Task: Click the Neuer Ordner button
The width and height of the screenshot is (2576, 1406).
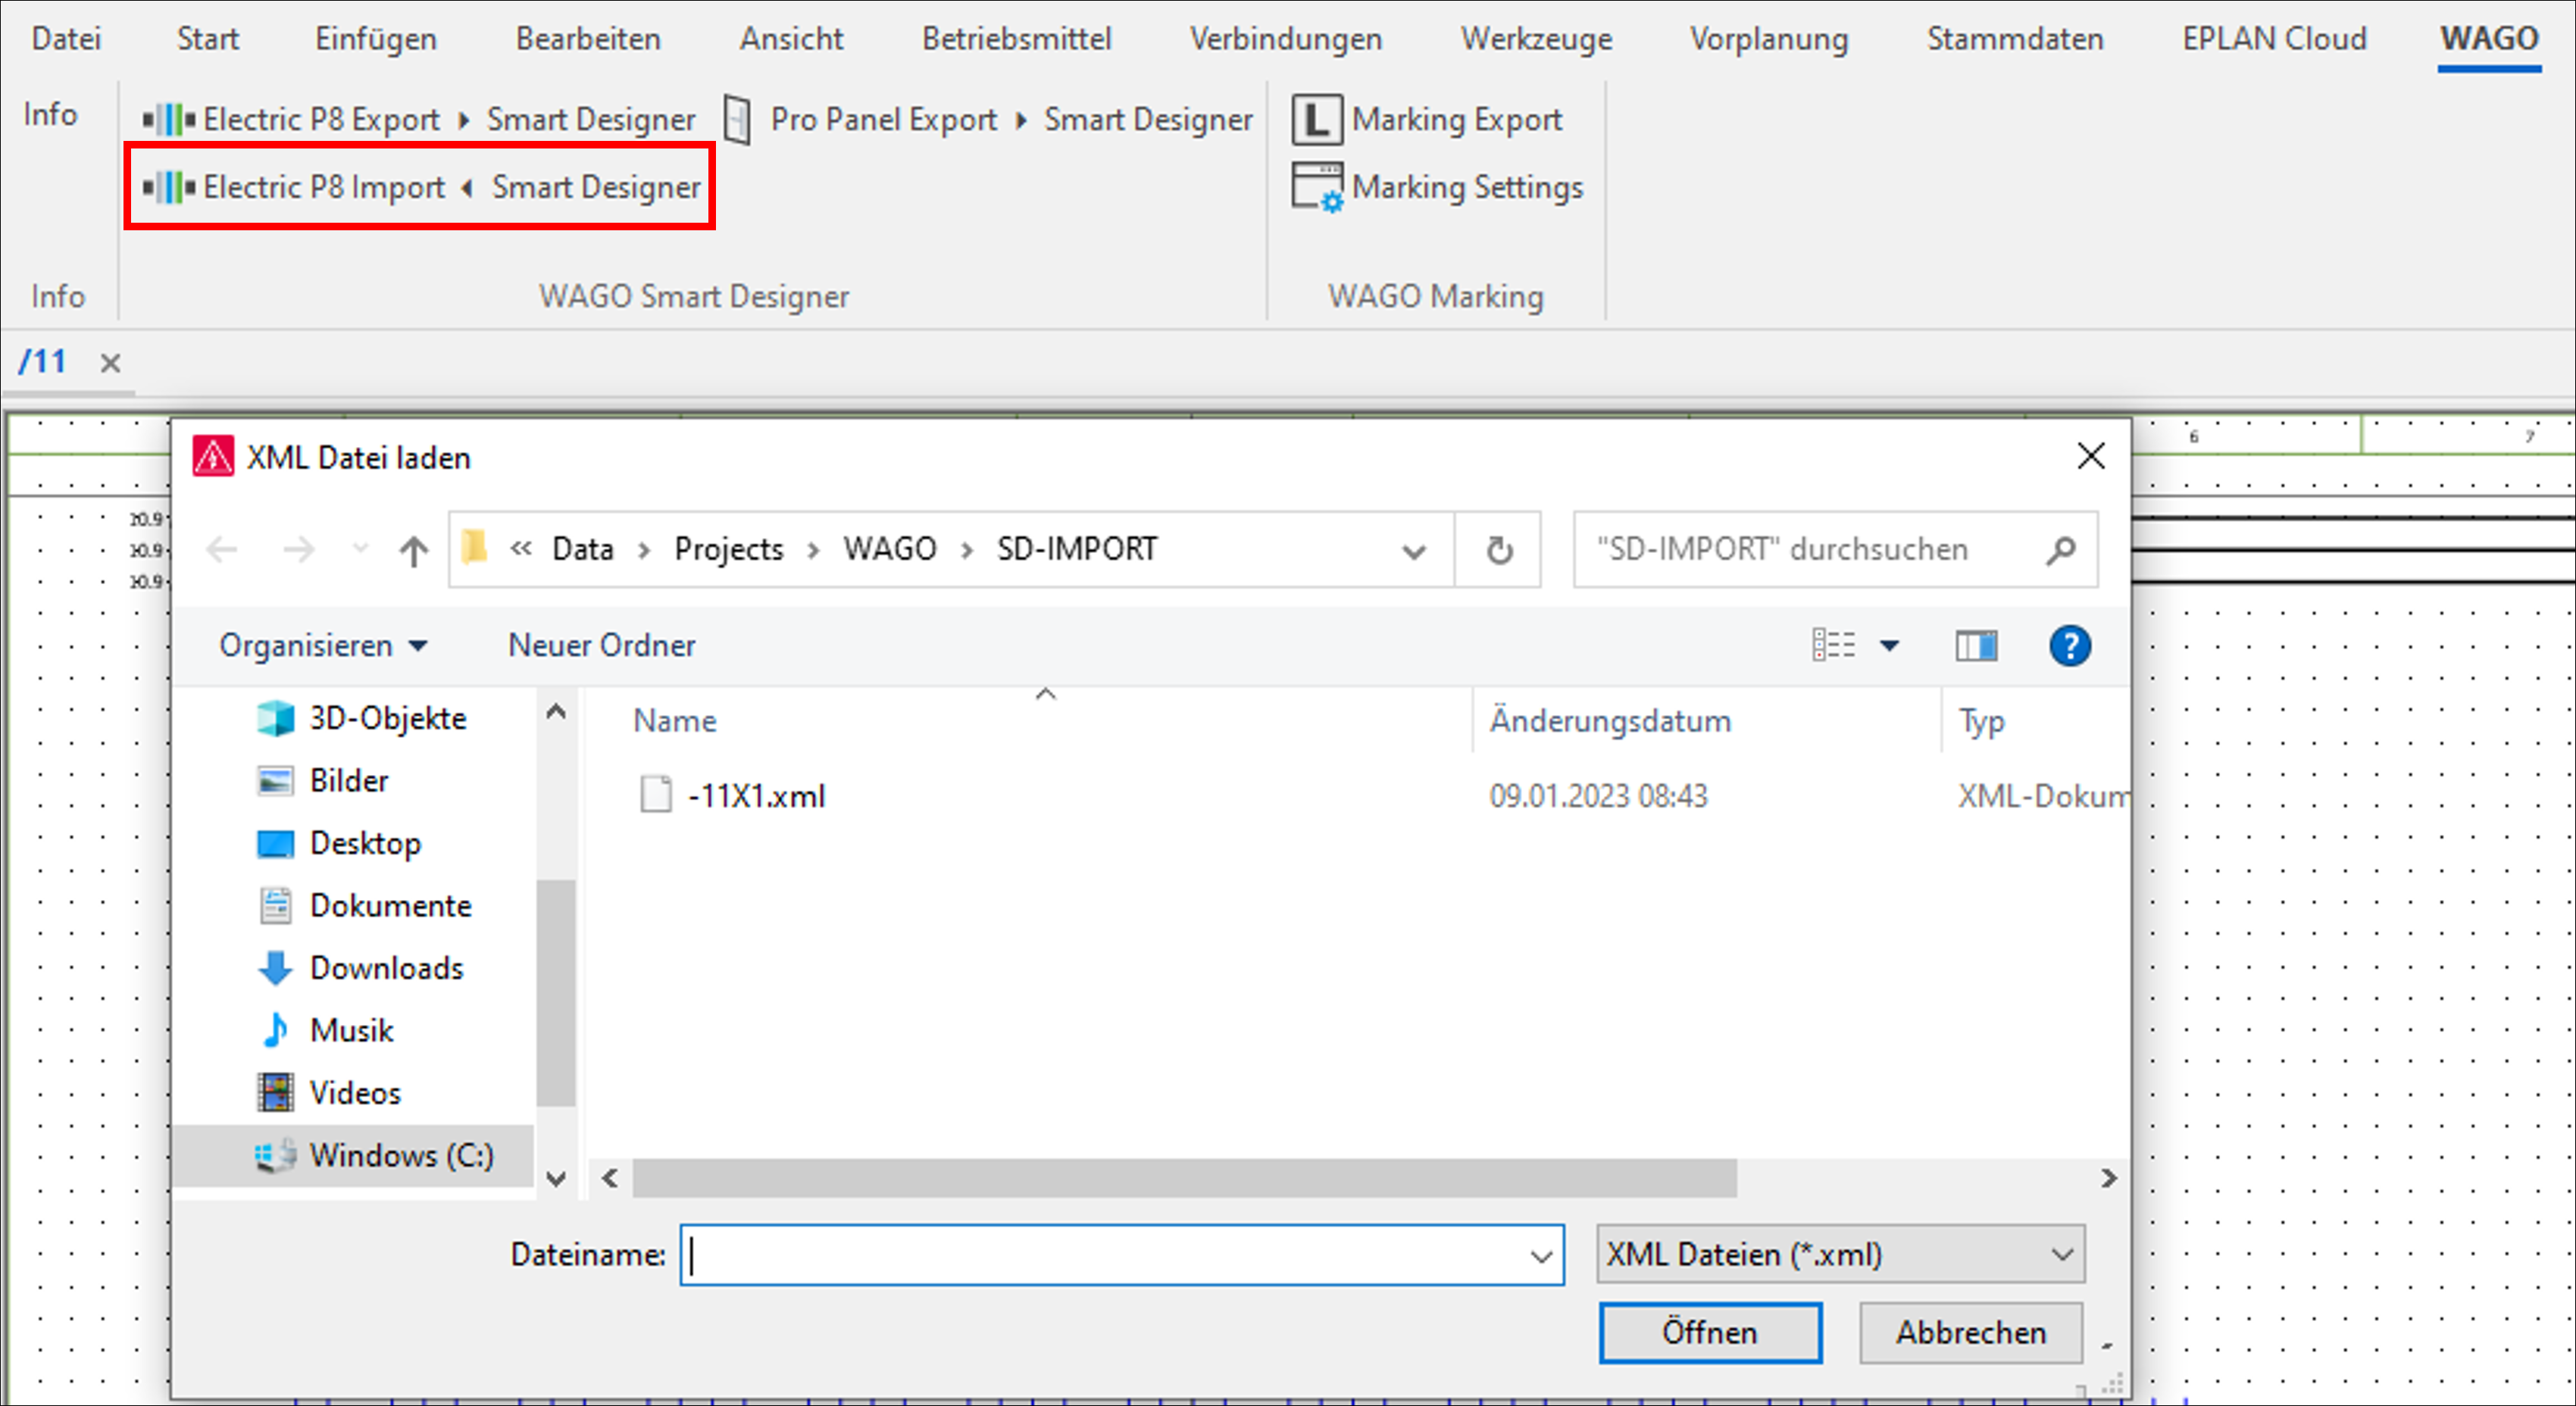Action: [x=599, y=644]
